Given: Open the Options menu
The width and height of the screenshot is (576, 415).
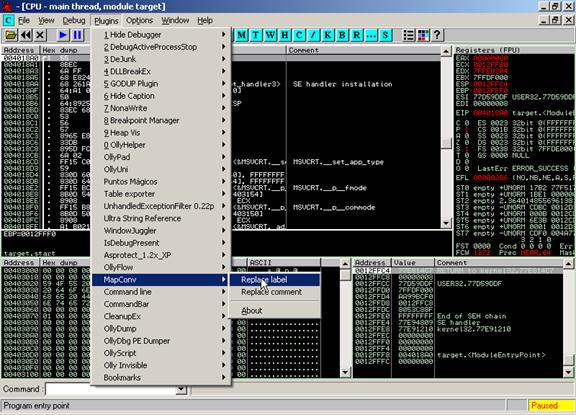Looking at the screenshot, I should (x=139, y=21).
